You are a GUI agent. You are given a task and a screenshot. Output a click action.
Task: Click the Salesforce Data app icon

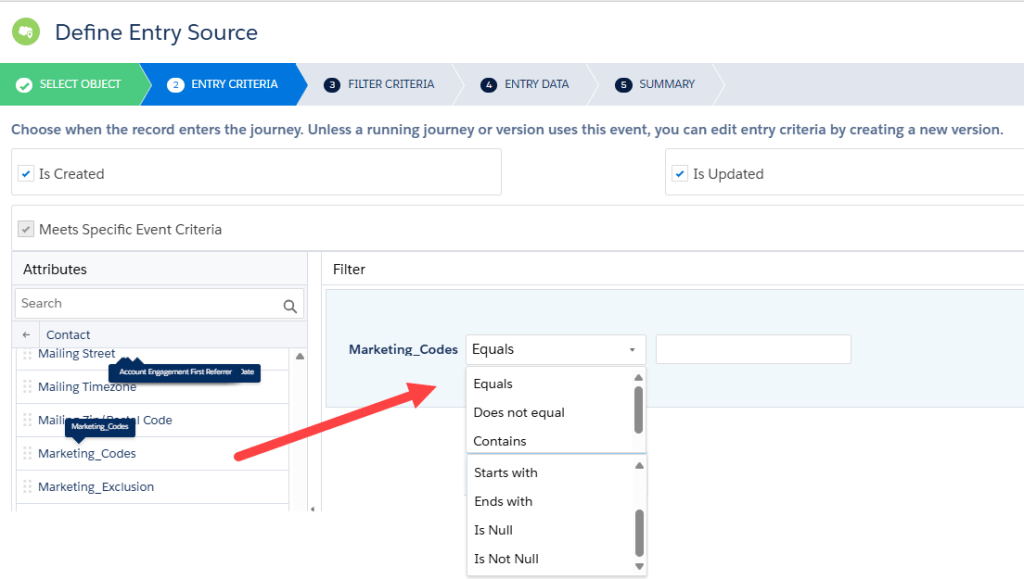pos(25,32)
